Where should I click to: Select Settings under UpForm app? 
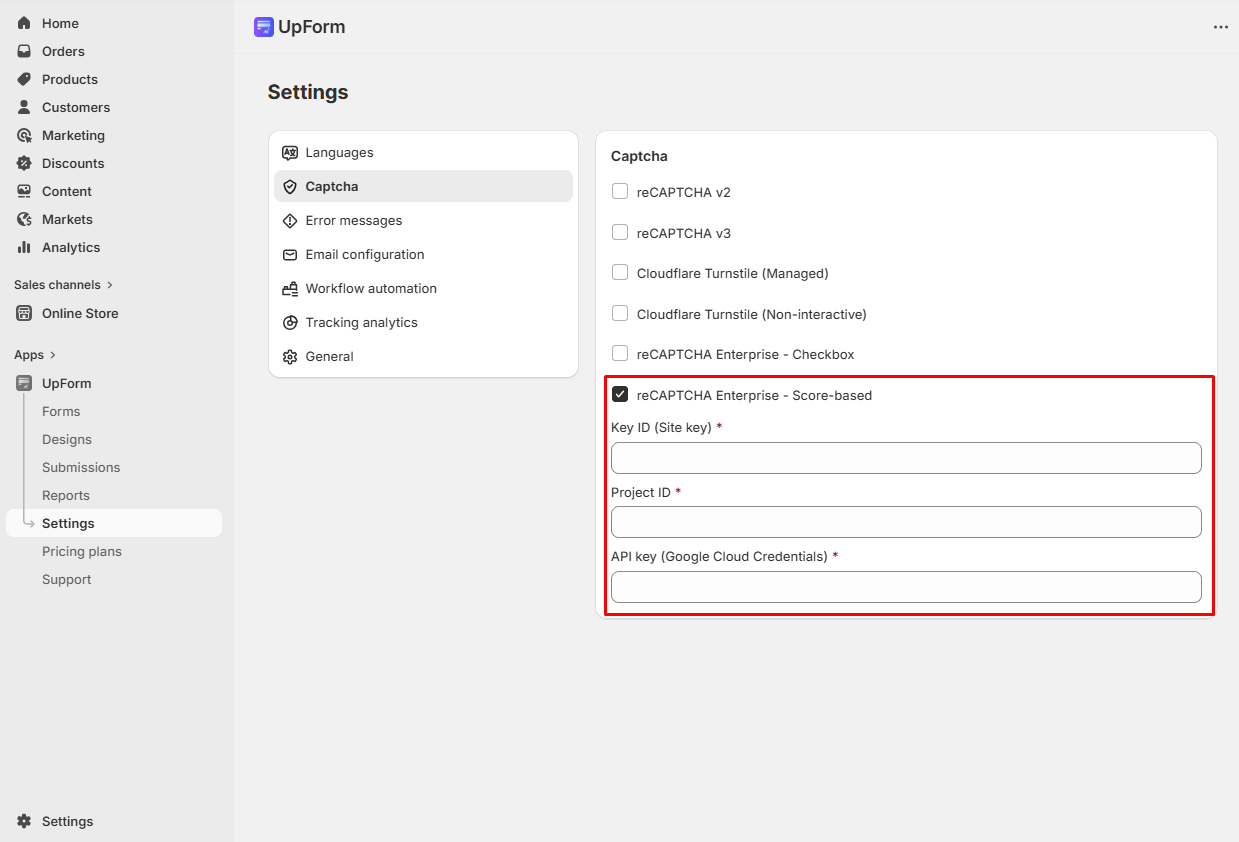[x=114, y=523]
